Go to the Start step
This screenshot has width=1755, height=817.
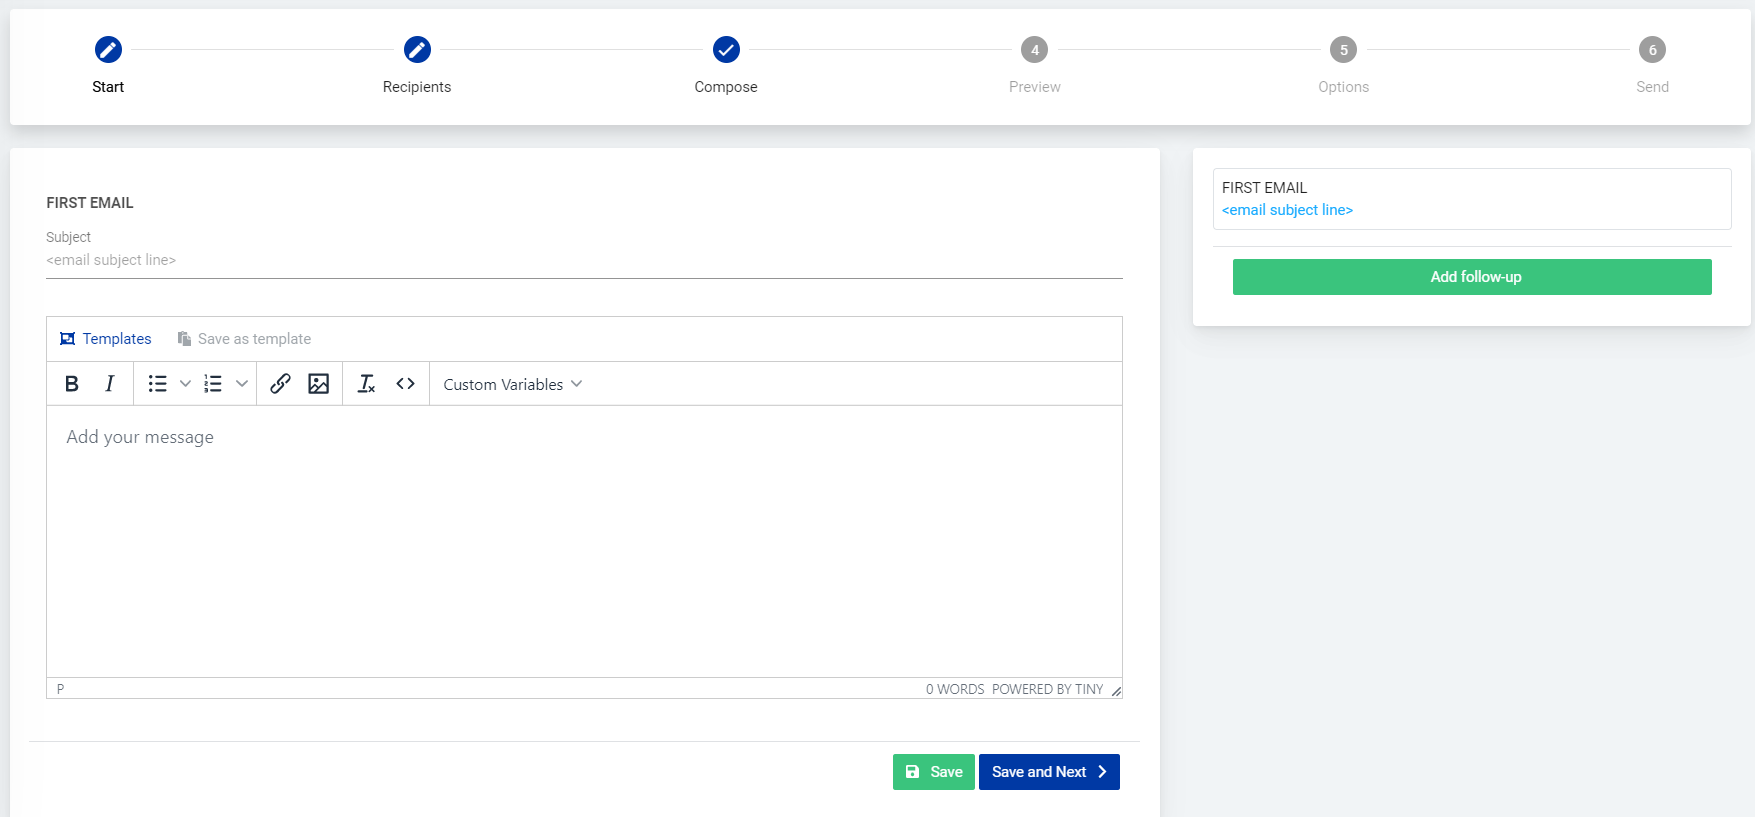108,50
